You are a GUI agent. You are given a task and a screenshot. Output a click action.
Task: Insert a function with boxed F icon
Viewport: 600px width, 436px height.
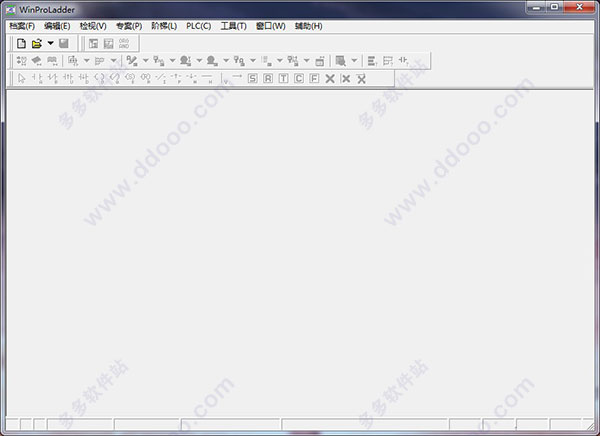(314, 78)
